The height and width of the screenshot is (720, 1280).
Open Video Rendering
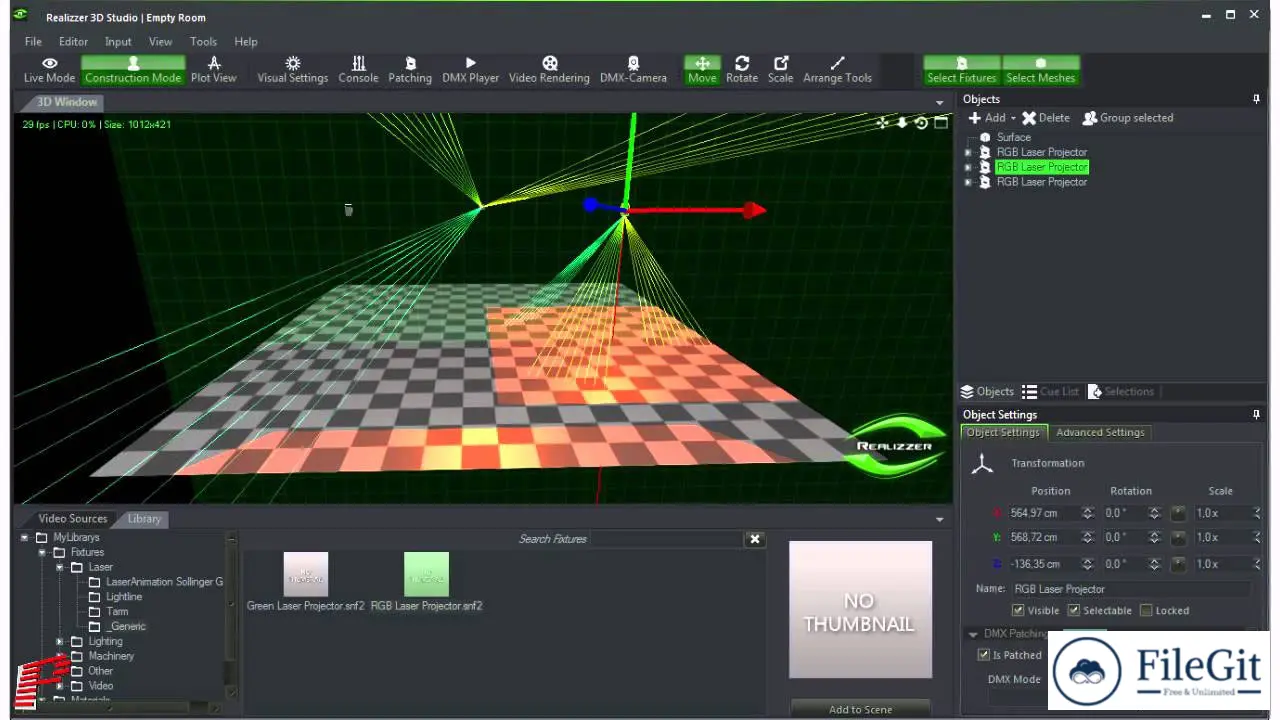(549, 70)
